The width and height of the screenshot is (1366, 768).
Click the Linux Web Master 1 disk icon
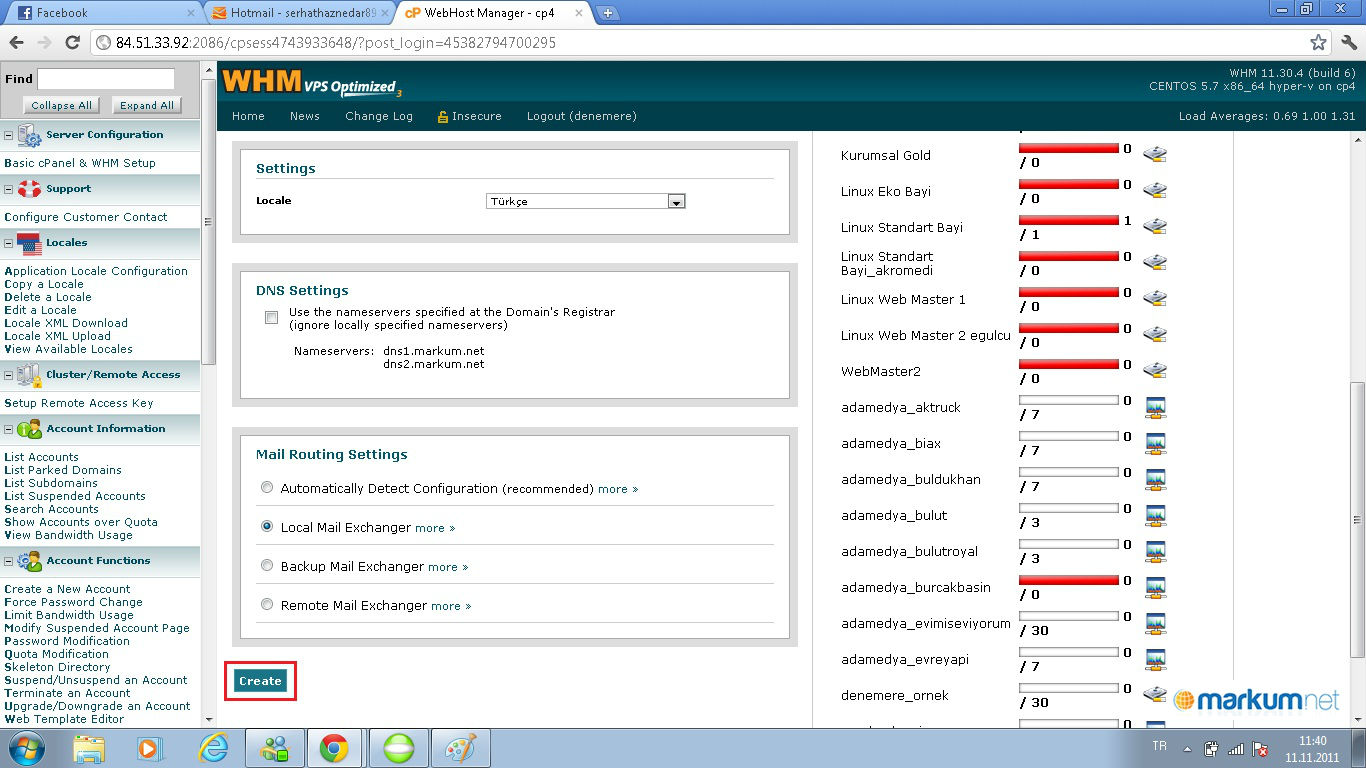click(x=1155, y=298)
